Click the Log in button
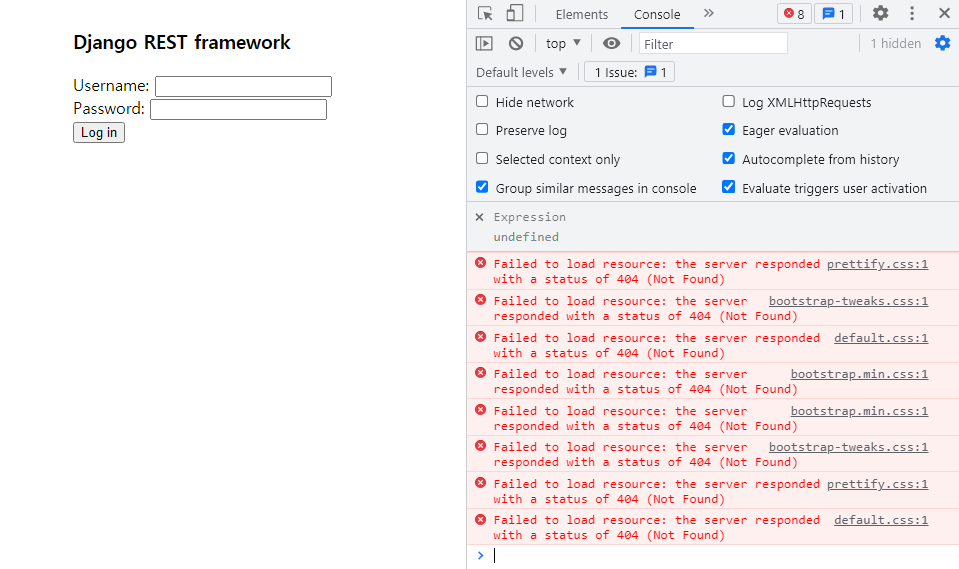The height and width of the screenshot is (569, 959). pyautogui.click(x=99, y=133)
